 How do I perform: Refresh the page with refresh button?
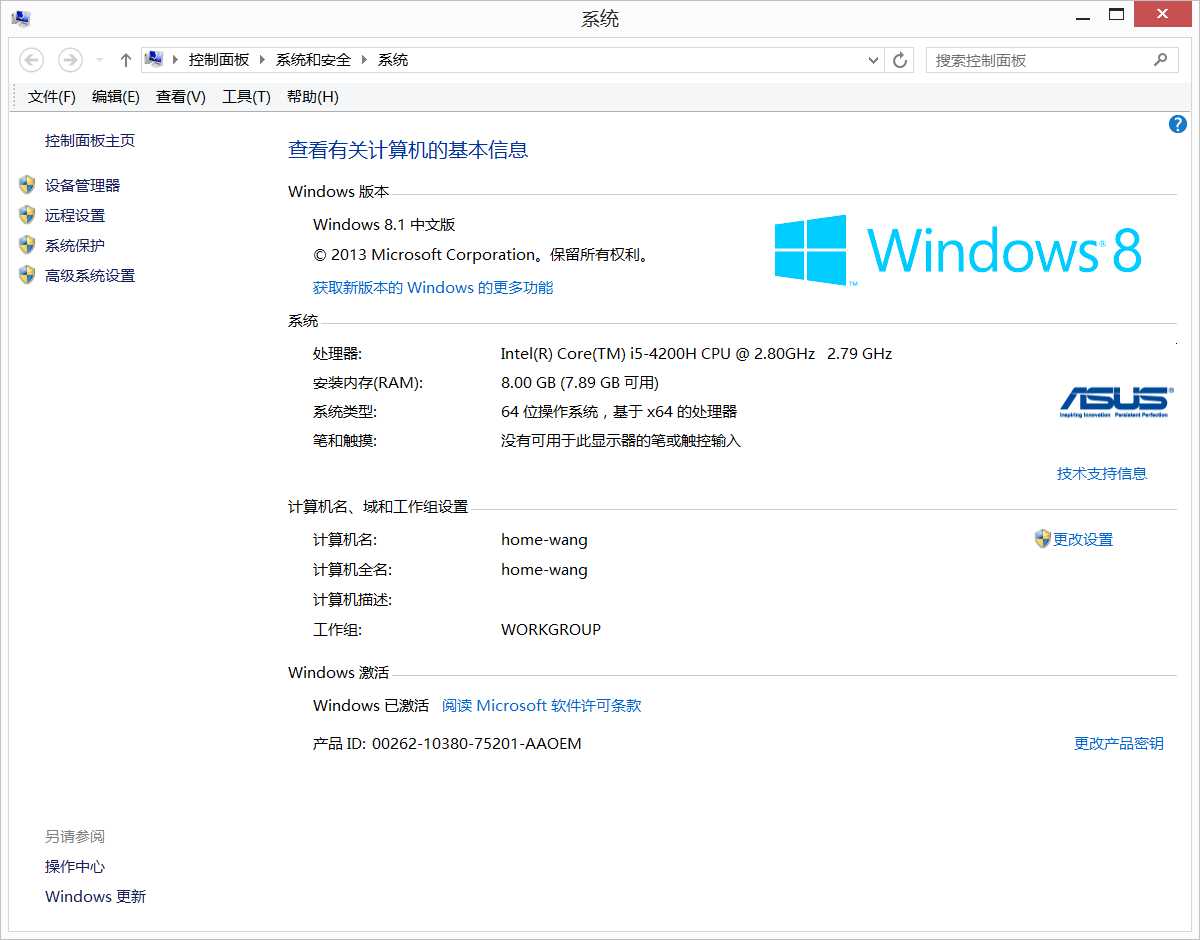pos(900,60)
